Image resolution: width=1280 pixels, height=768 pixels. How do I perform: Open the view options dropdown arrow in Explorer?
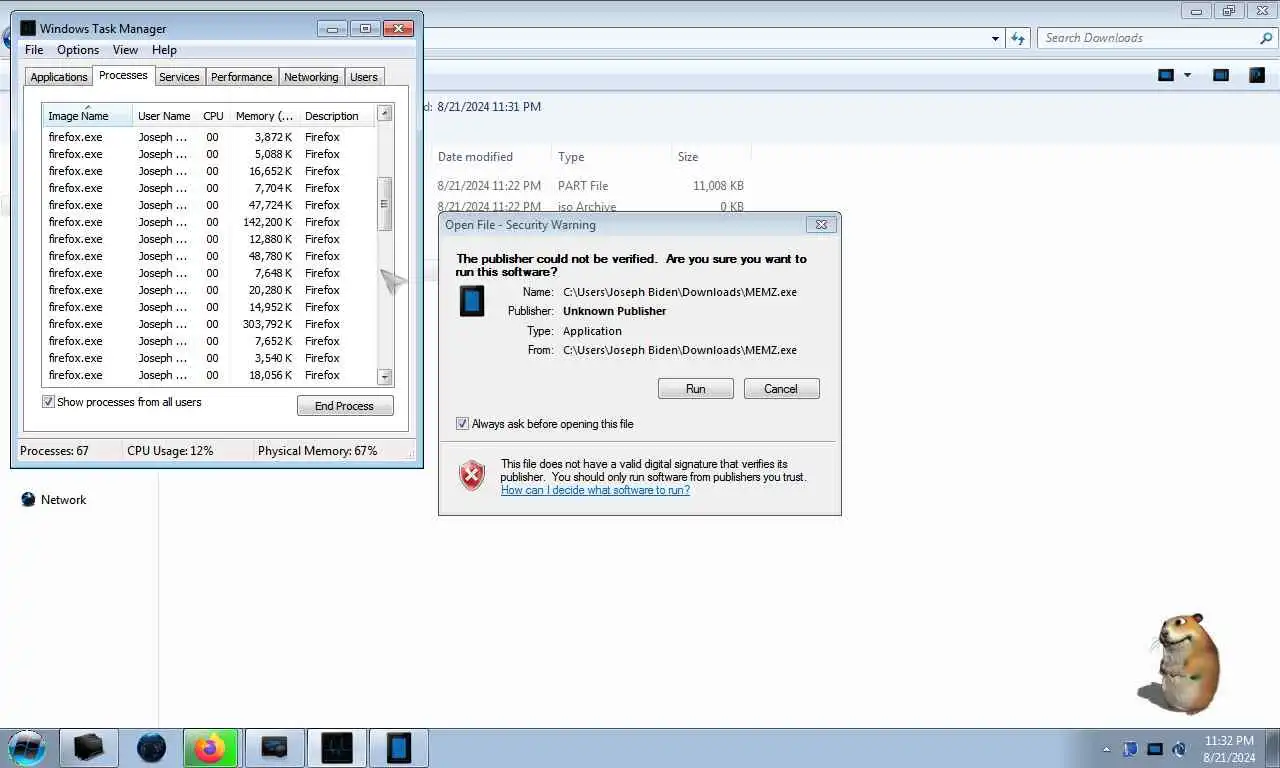(x=1188, y=75)
